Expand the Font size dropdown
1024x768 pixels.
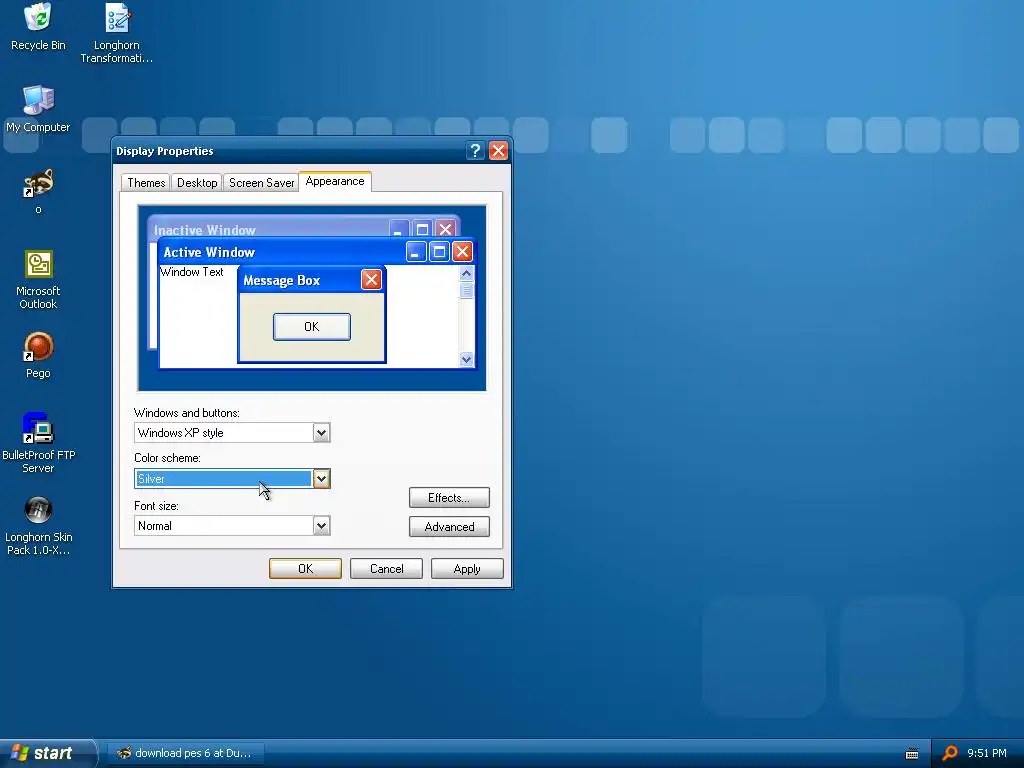321,526
